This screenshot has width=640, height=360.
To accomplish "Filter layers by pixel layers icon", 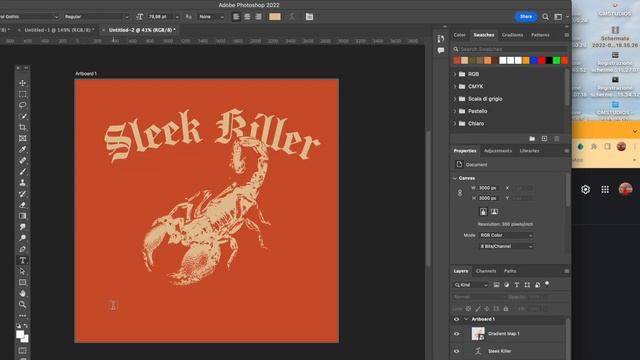I will (496, 285).
